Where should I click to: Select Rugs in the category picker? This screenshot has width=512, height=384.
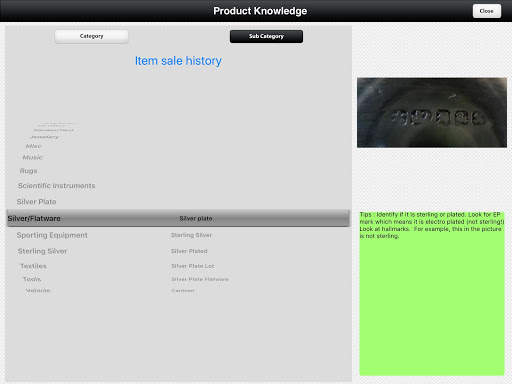tap(28, 171)
